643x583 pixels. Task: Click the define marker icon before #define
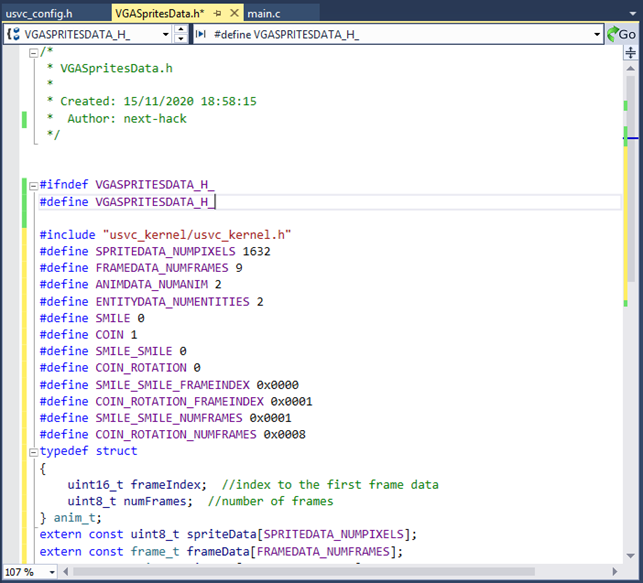(201, 34)
